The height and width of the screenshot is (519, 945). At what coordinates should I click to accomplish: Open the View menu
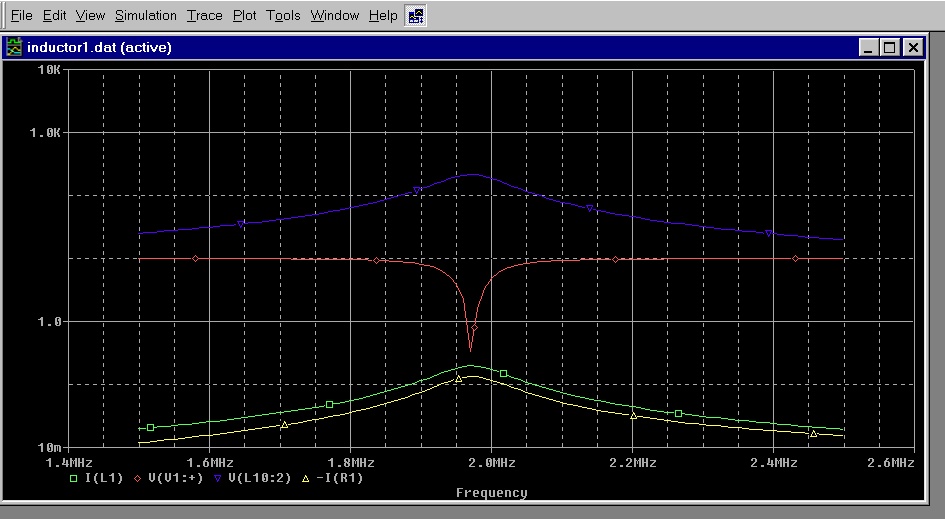(x=90, y=16)
